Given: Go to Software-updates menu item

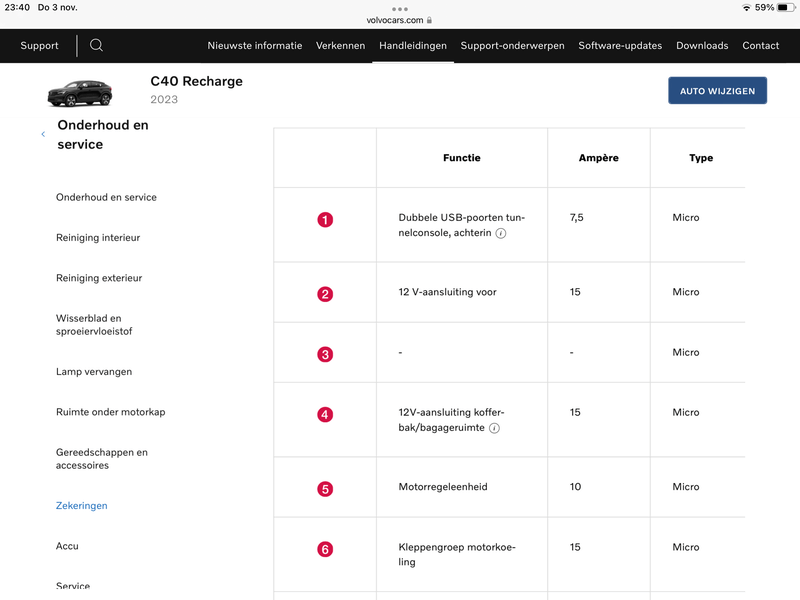Looking at the screenshot, I should pyautogui.click(x=620, y=45).
